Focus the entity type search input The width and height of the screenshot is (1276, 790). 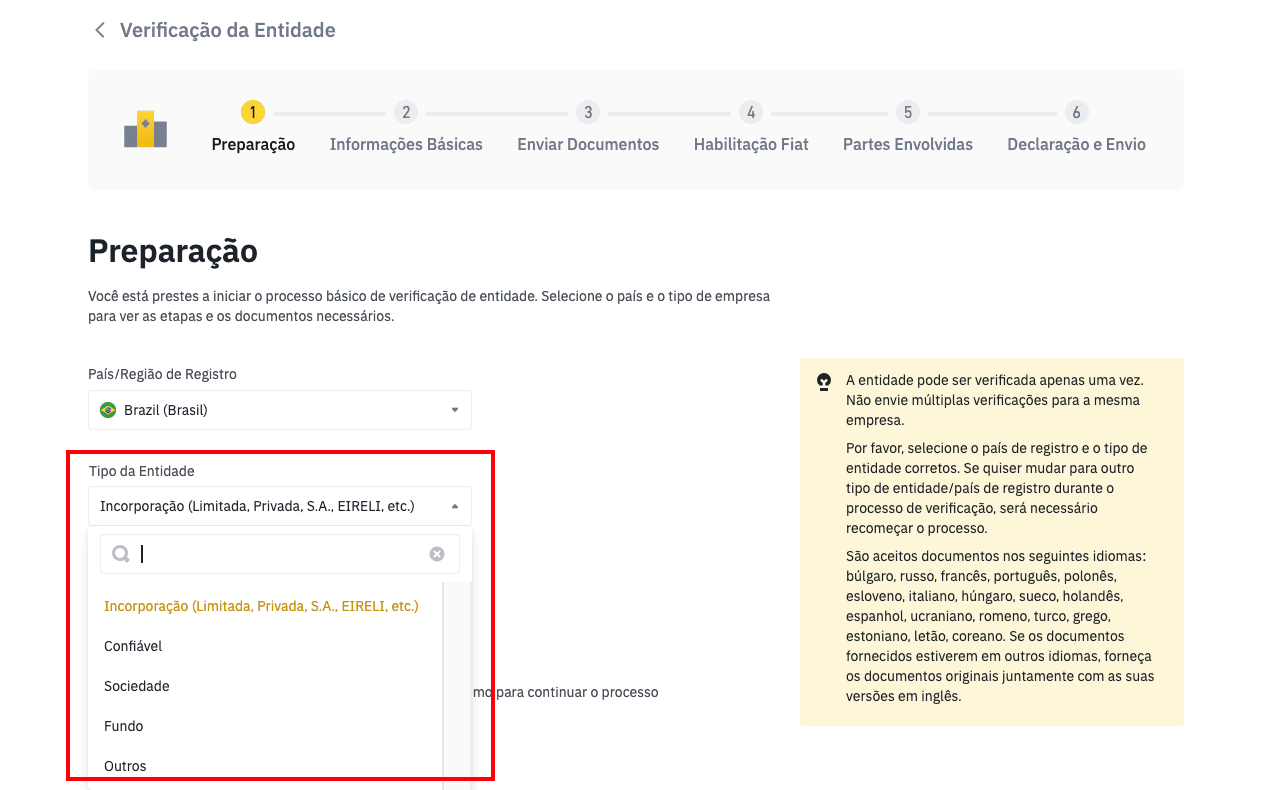pos(280,554)
